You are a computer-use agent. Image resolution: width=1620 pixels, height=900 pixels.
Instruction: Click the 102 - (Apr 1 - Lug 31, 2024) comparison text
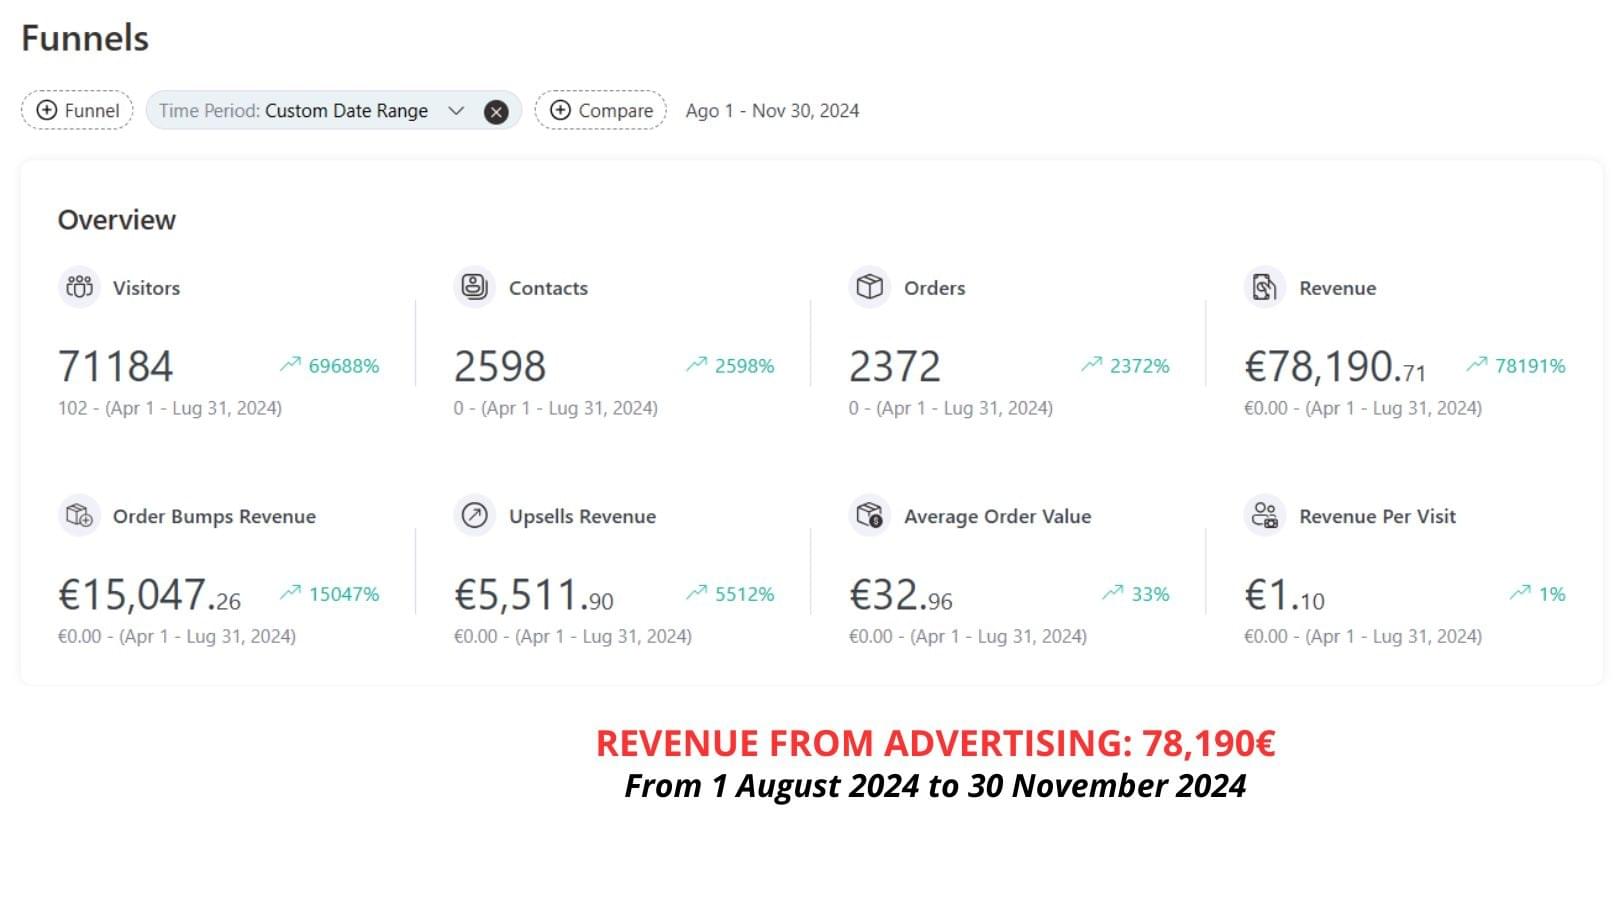pyautogui.click(x=170, y=408)
